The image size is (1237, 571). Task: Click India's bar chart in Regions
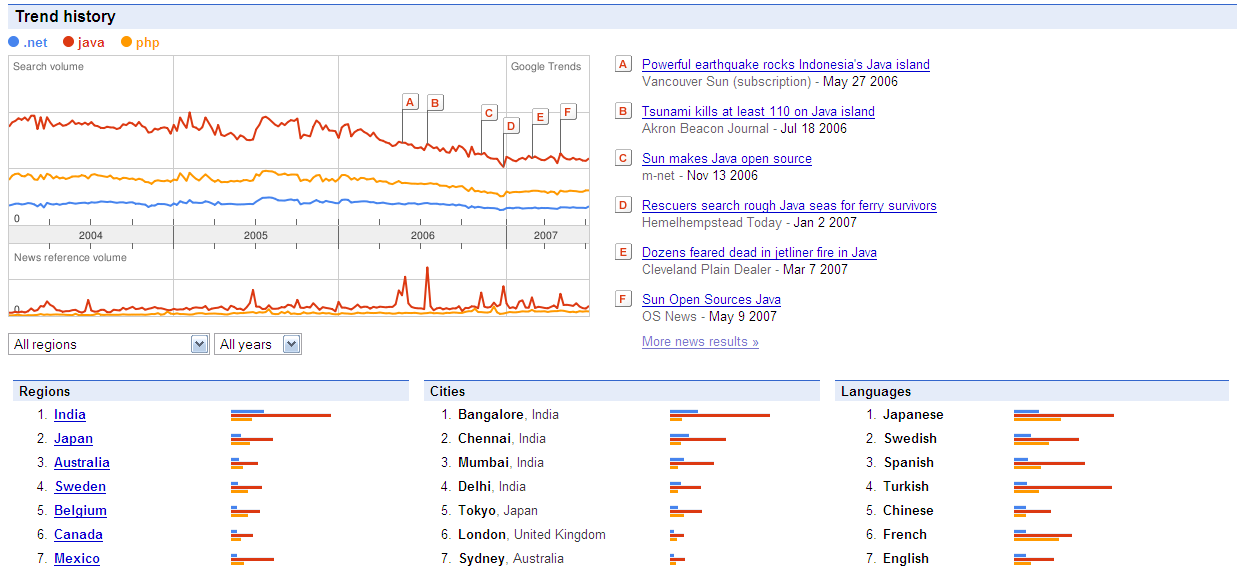pos(281,414)
